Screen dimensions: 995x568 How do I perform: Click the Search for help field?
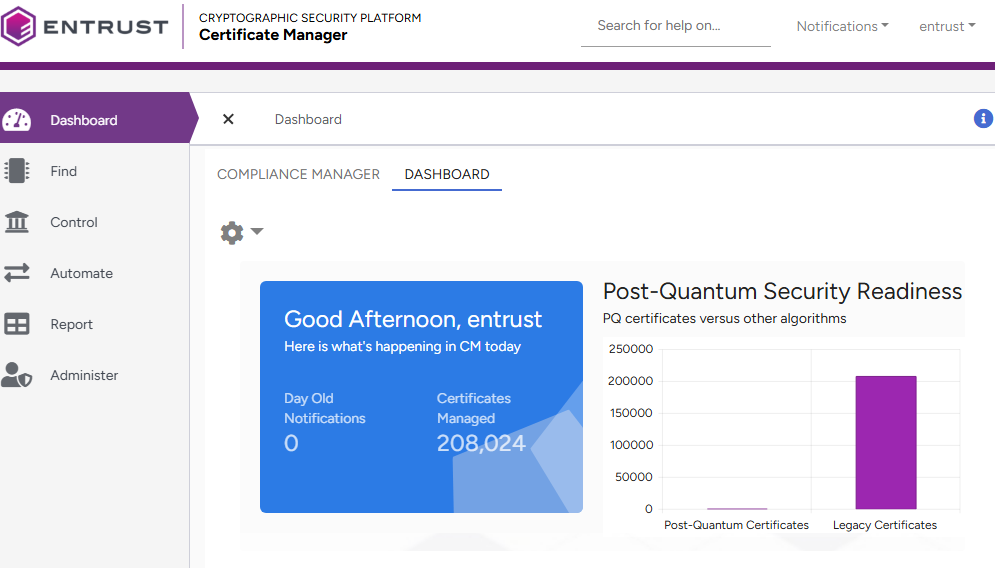tap(675, 26)
